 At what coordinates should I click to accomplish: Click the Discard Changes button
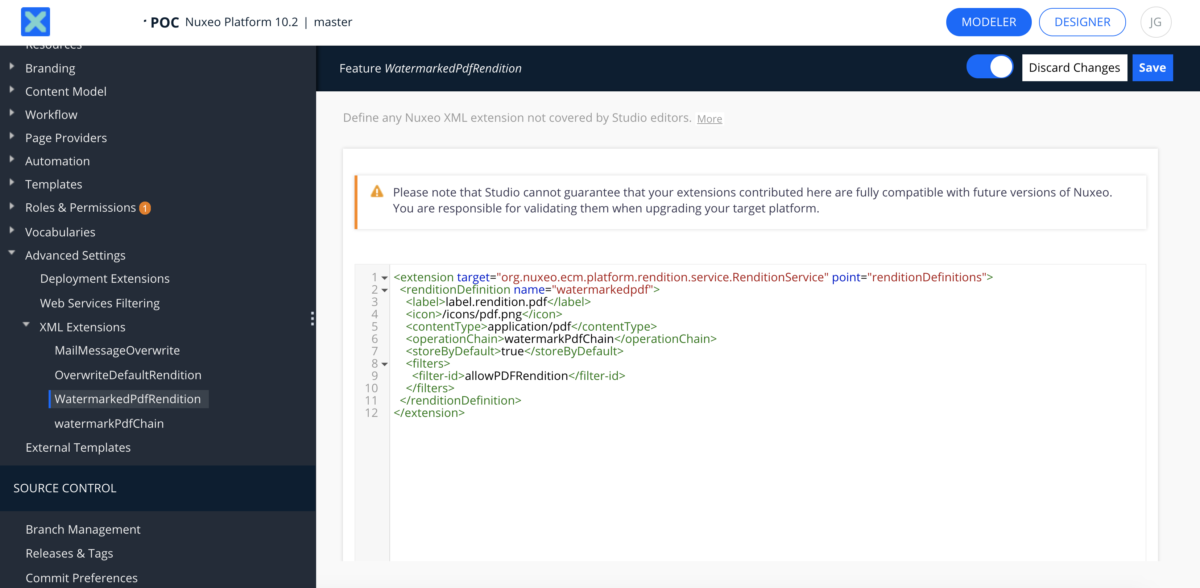click(1074, 67)
